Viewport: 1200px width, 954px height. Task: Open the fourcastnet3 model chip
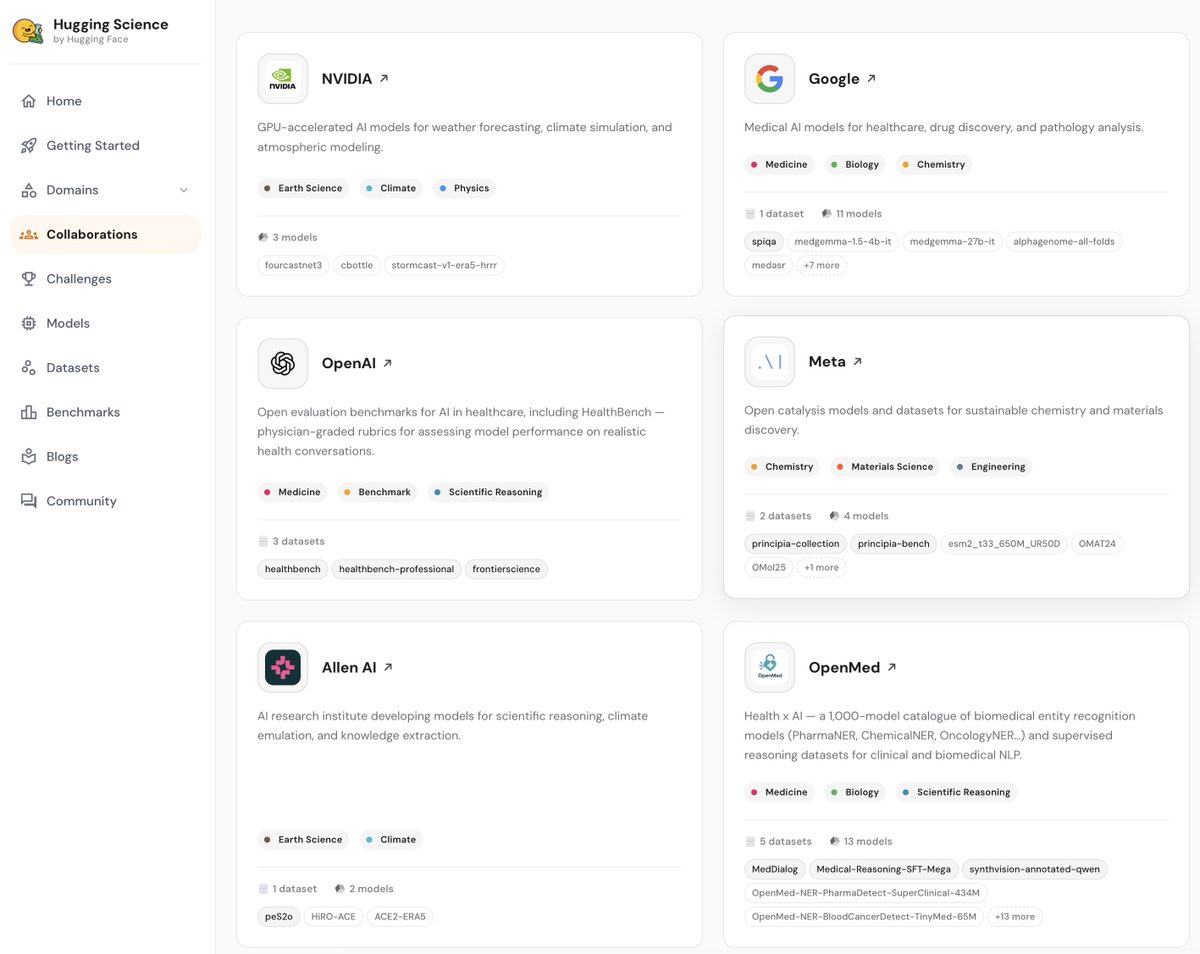[293, 265]
